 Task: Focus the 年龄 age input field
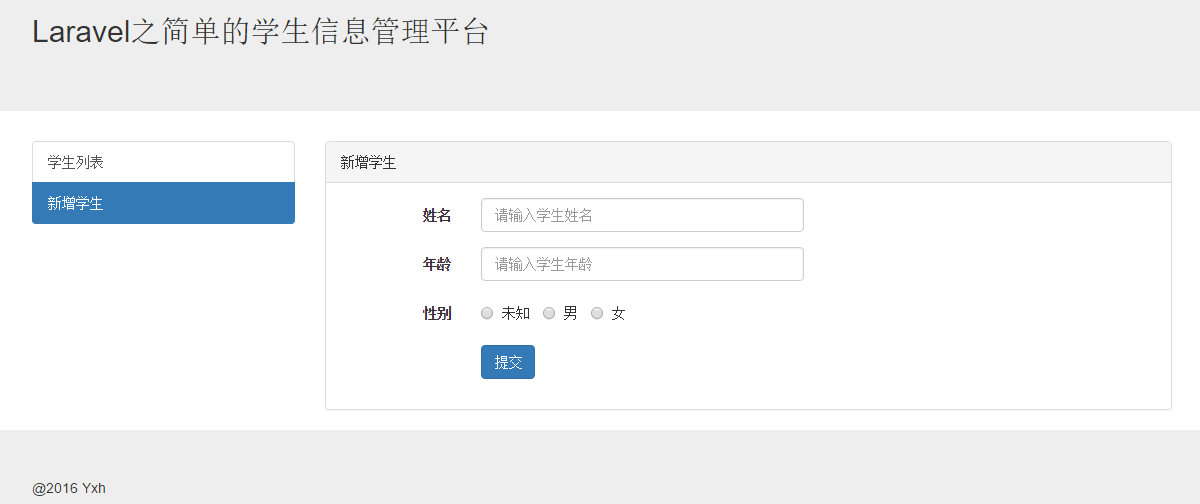tap(642, 264)
